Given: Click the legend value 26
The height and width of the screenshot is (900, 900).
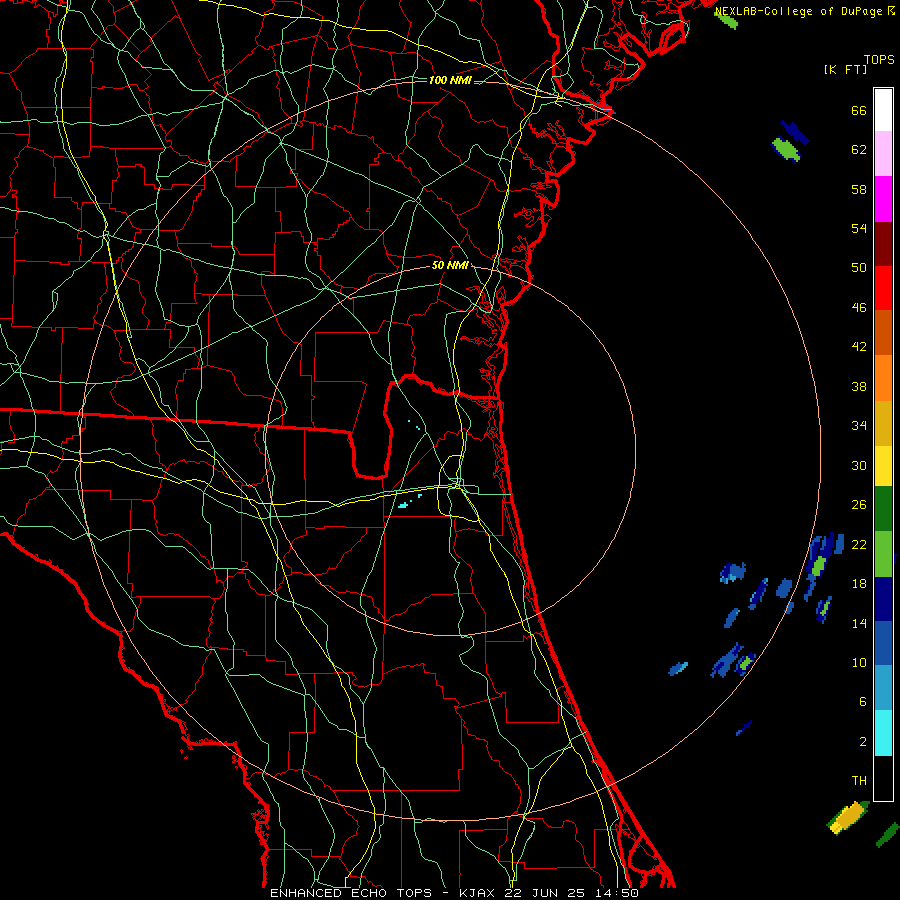Looking at the screenshot, I should tap(859, 505).
